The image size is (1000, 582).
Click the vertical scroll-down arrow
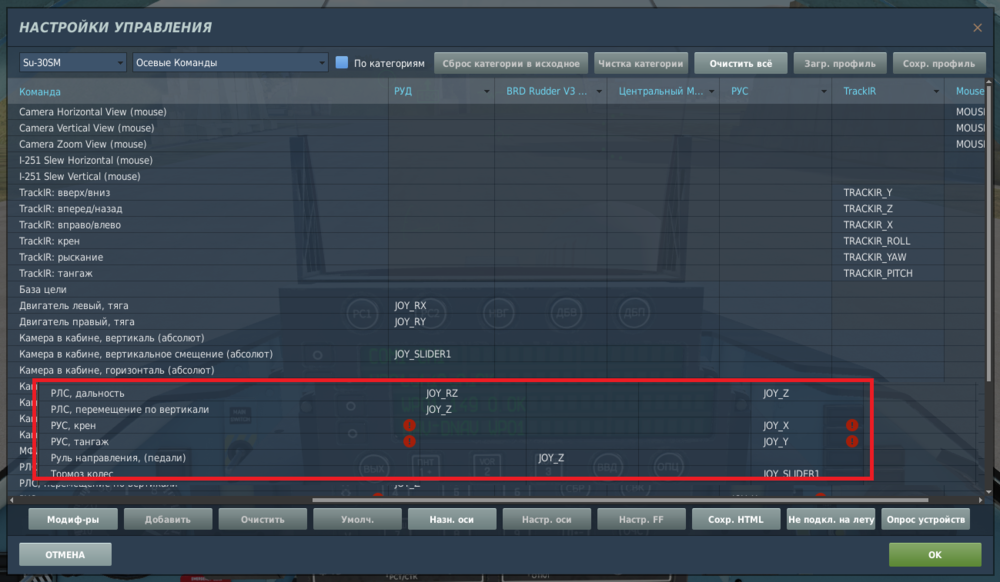989,491
